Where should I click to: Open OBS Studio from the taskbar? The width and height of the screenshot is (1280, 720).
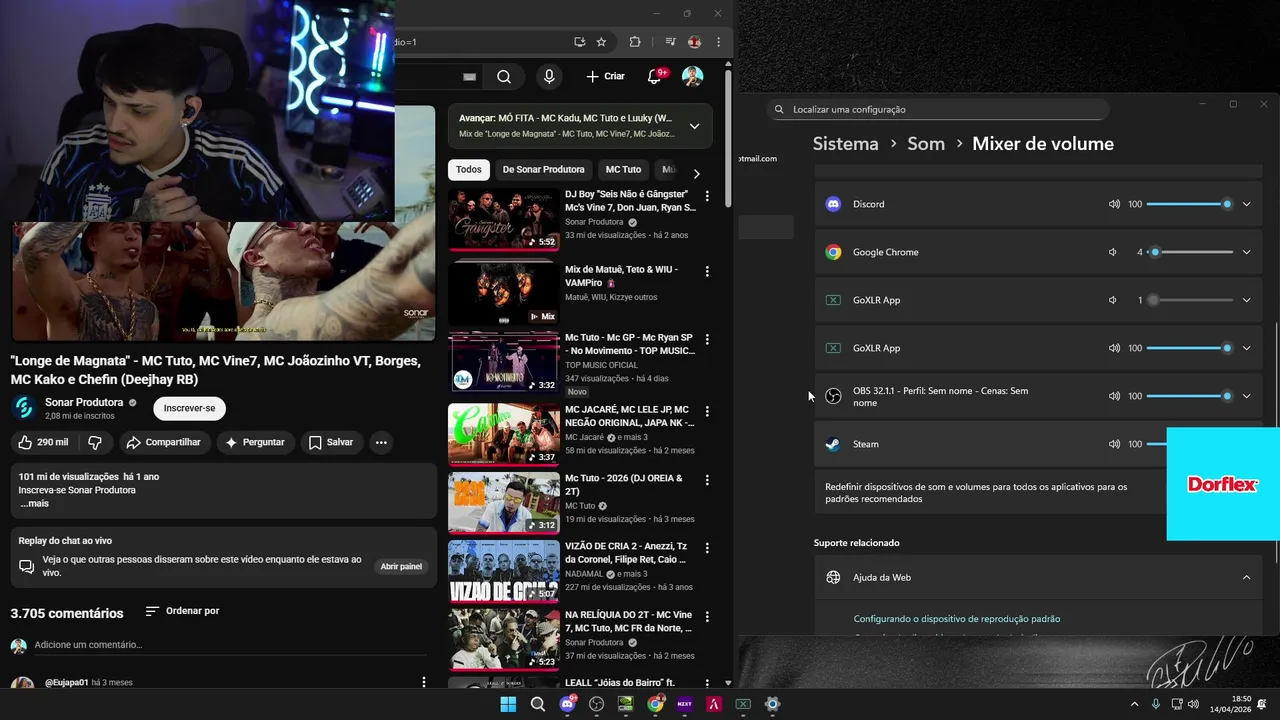[x=597, y=704]
